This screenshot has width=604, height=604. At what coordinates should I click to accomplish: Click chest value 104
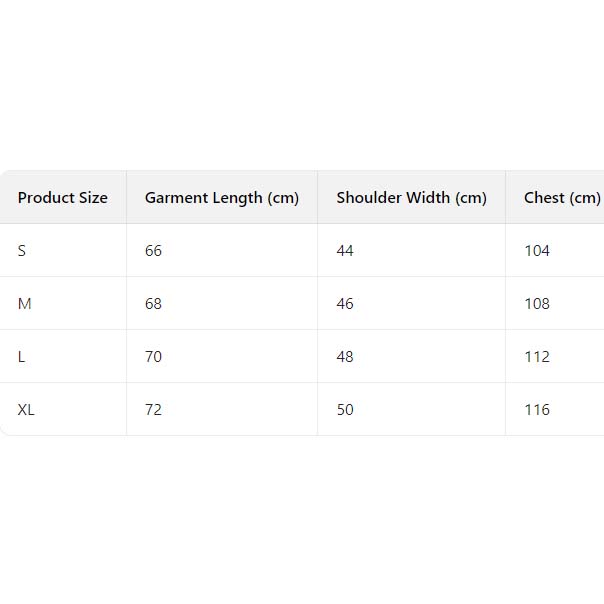537,251
